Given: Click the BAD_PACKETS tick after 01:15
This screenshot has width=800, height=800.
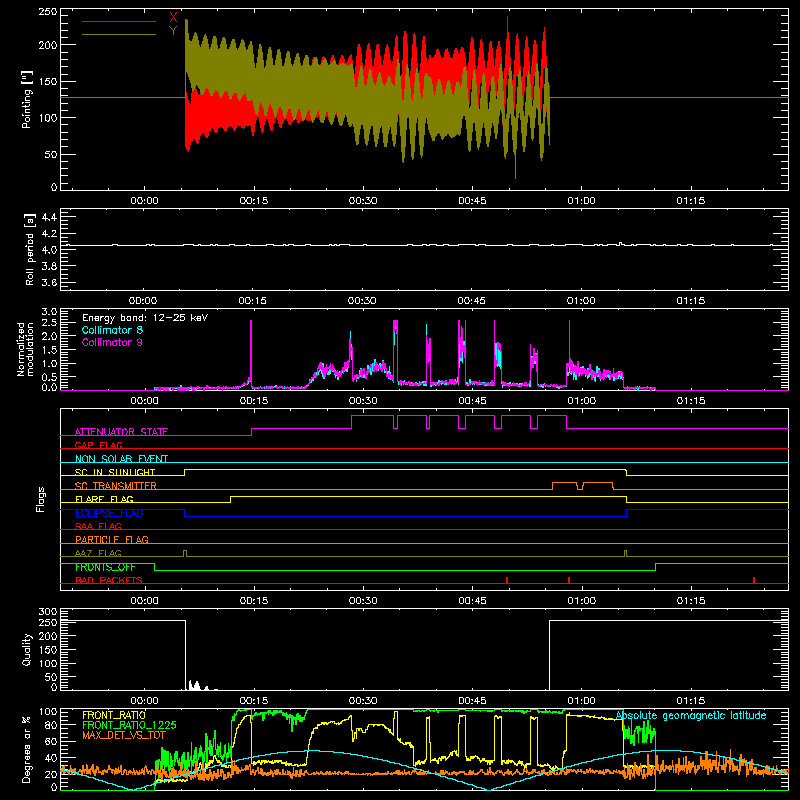Looking at the screenshot, I should [x=754, y=580].
